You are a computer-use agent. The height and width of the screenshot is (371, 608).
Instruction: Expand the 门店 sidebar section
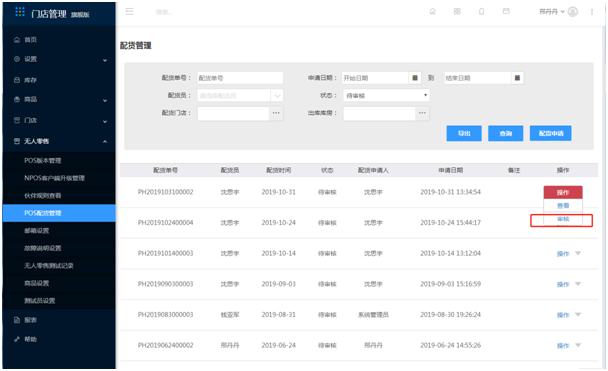click(x=59, y=120)
